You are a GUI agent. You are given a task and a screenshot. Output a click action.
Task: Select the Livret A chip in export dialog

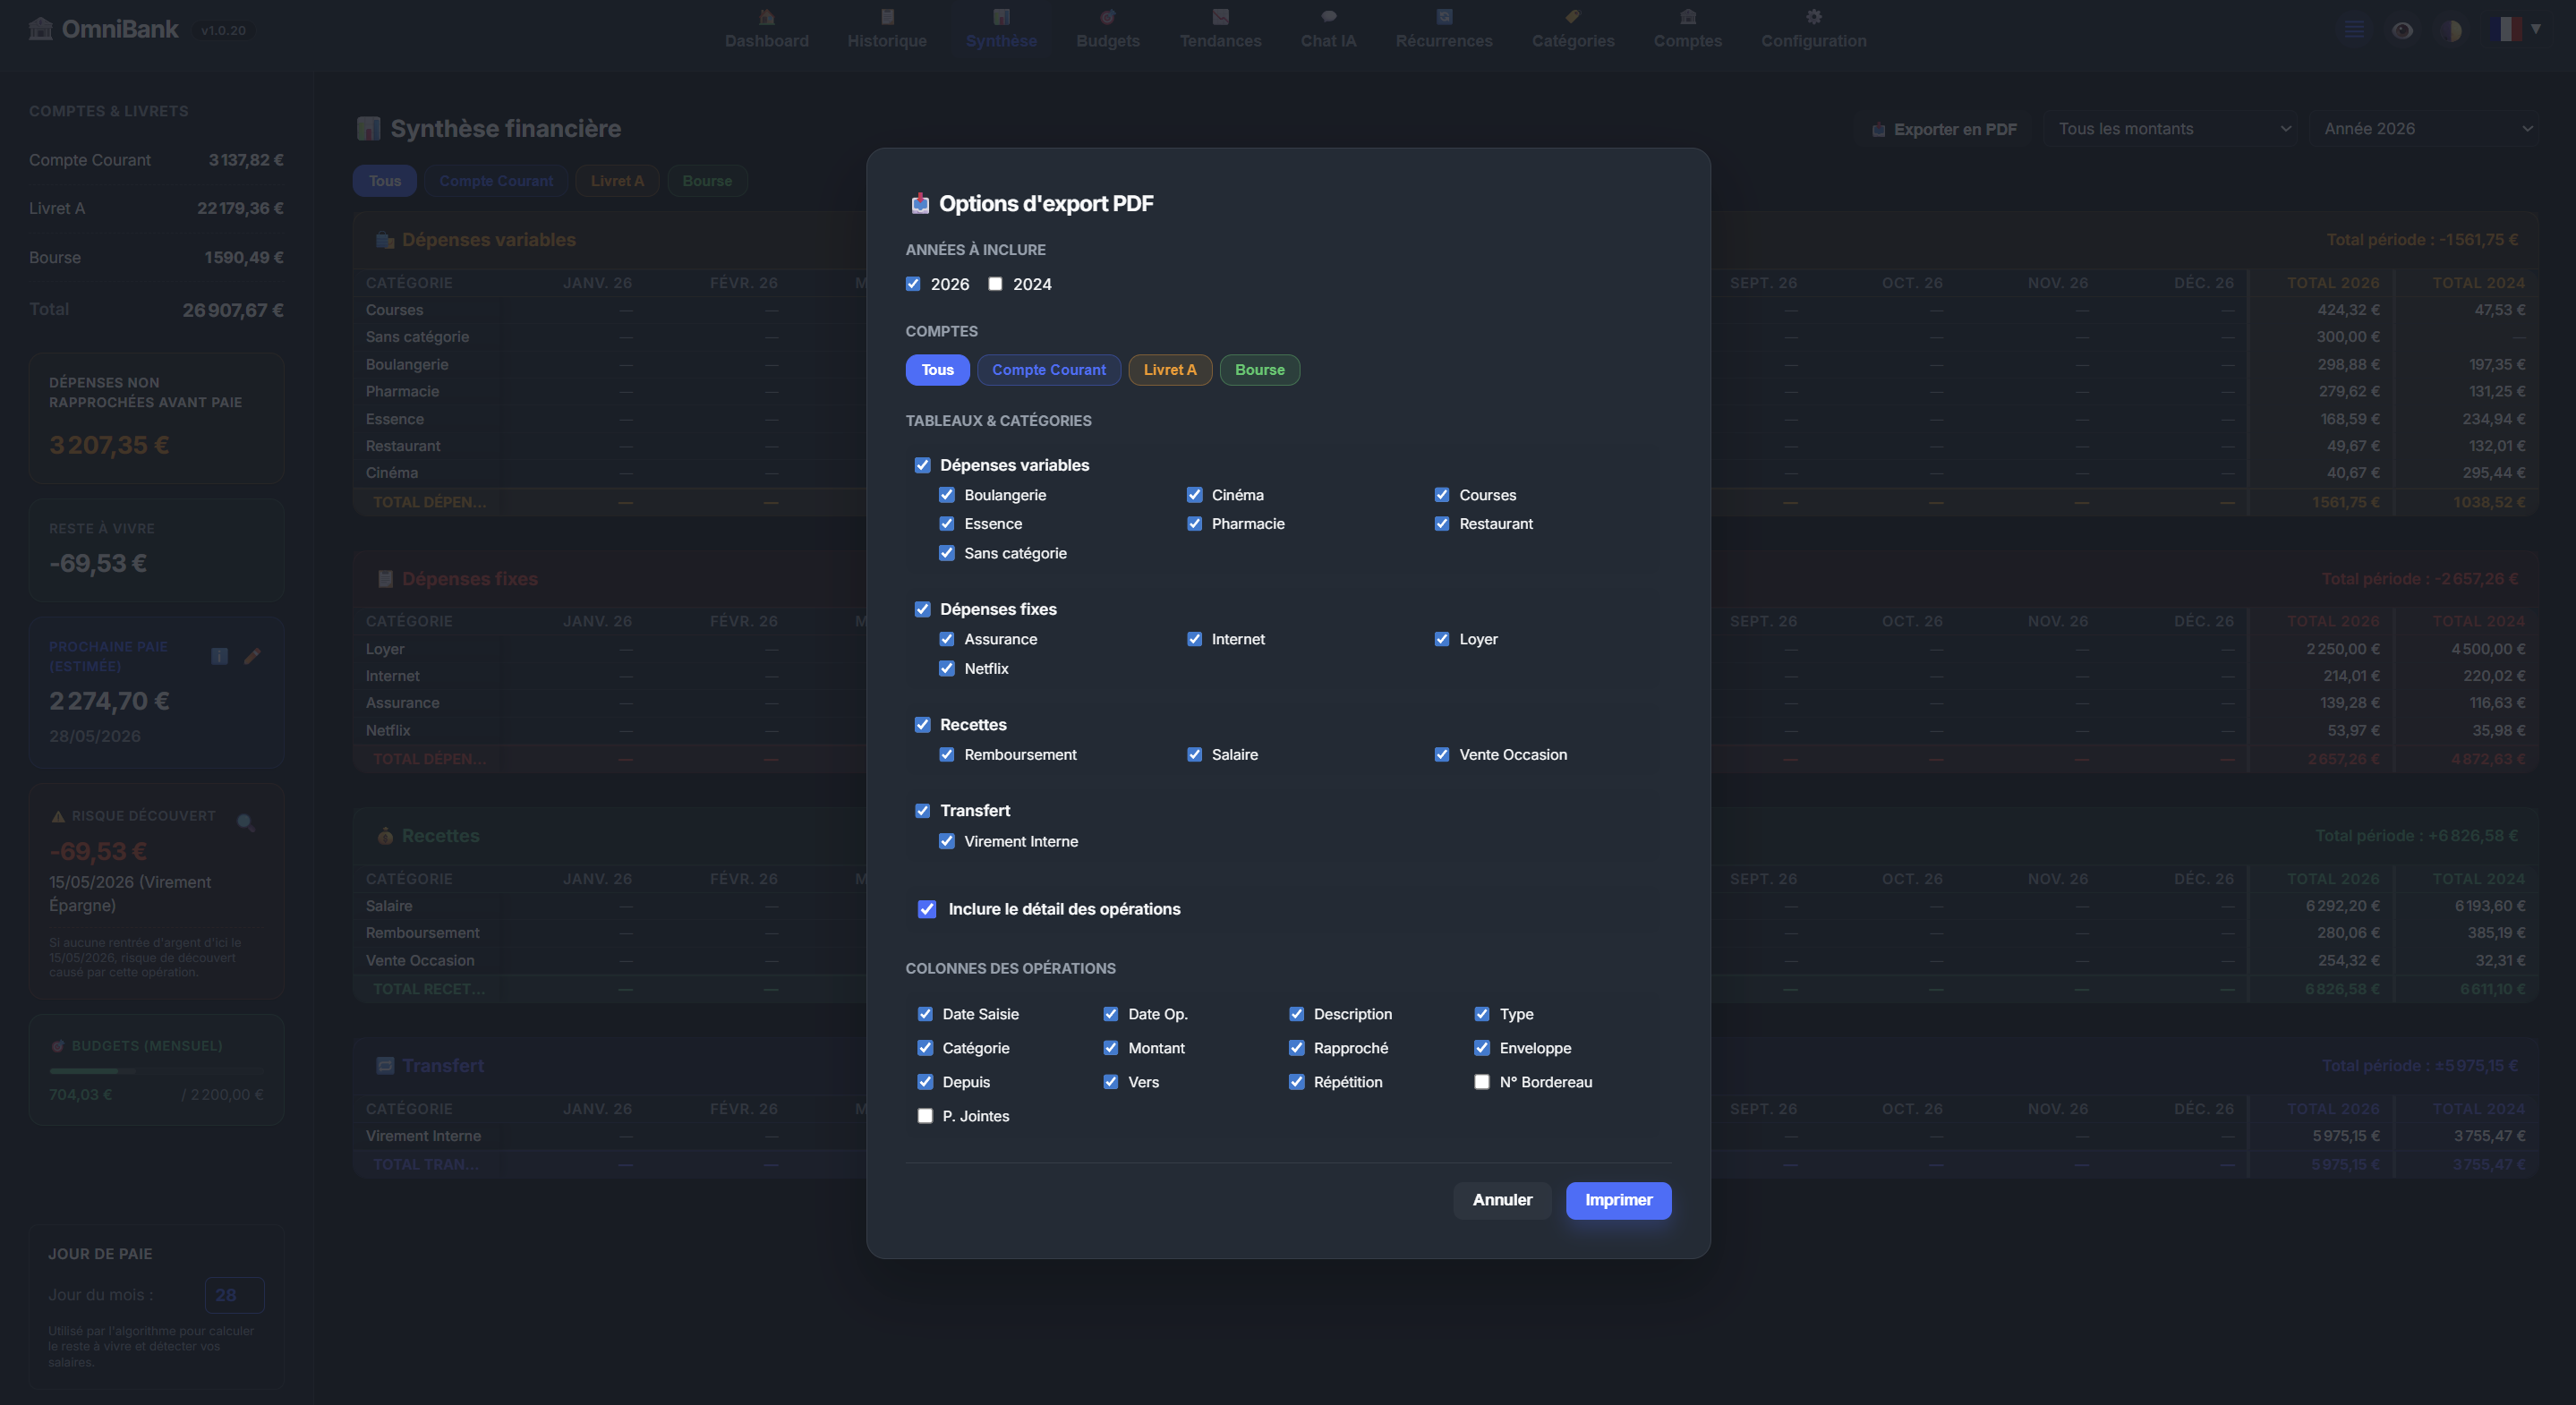point(1170,370)
